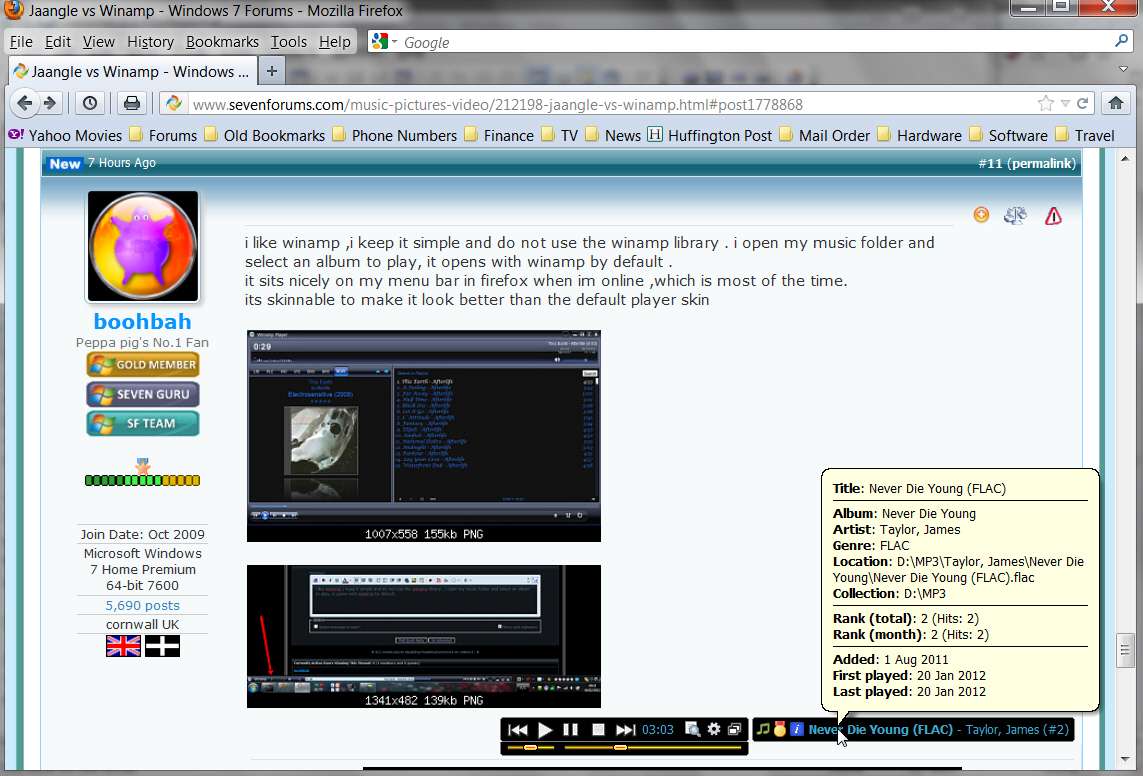The width and height of the screenshot is (1143, 776).
Task: Reload the page with the refresh icon
Action: [x=1082, y=103]
